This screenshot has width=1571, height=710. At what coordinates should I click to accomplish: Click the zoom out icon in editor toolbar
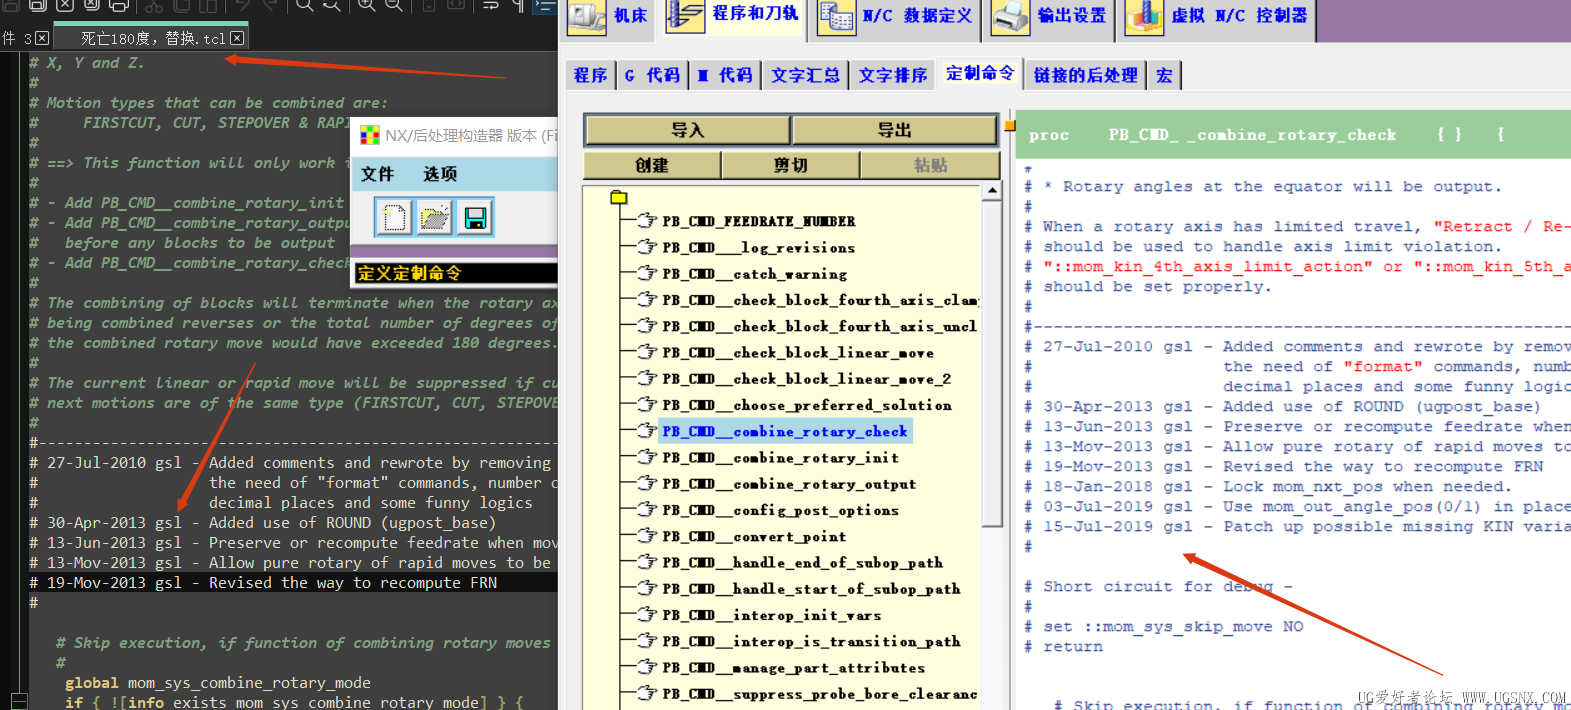[x=393, y=5]
